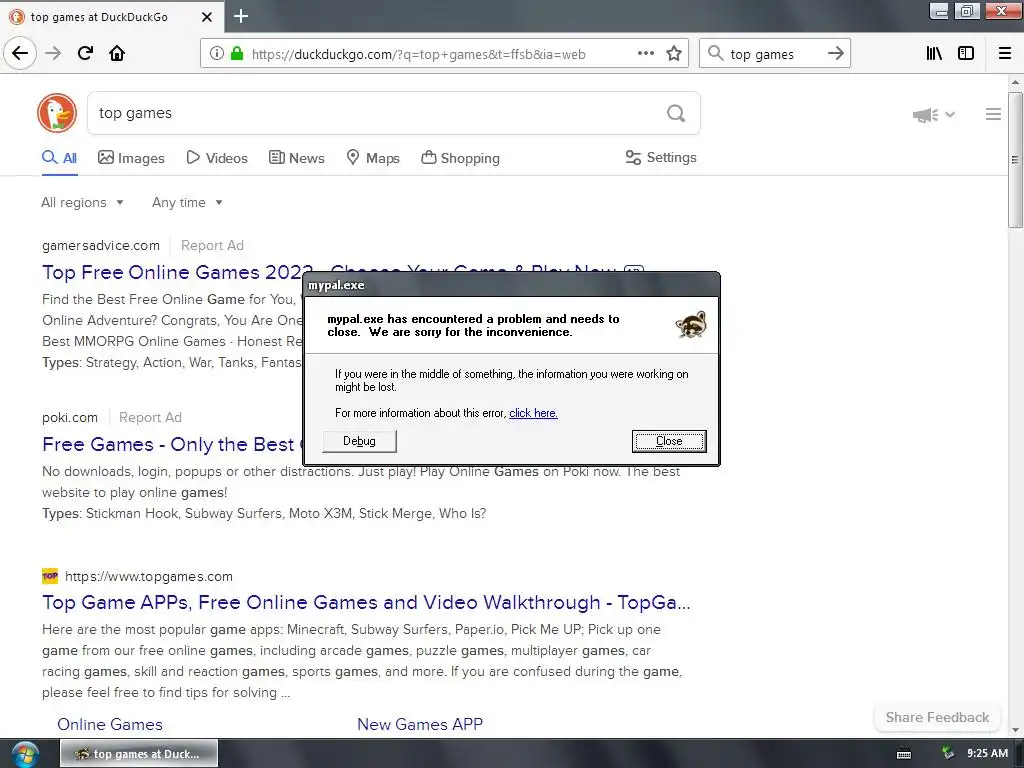The width and height of the screenshot is (1024, 768).
Task: Click the poki.com domain text
Action: click(x=70, y=417)
